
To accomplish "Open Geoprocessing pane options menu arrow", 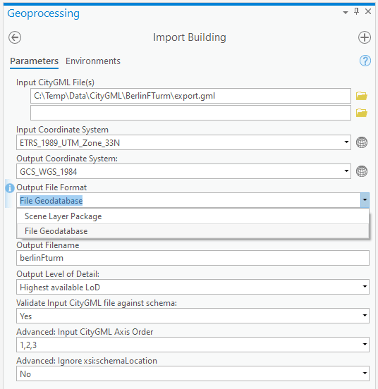I will point(345,12).
